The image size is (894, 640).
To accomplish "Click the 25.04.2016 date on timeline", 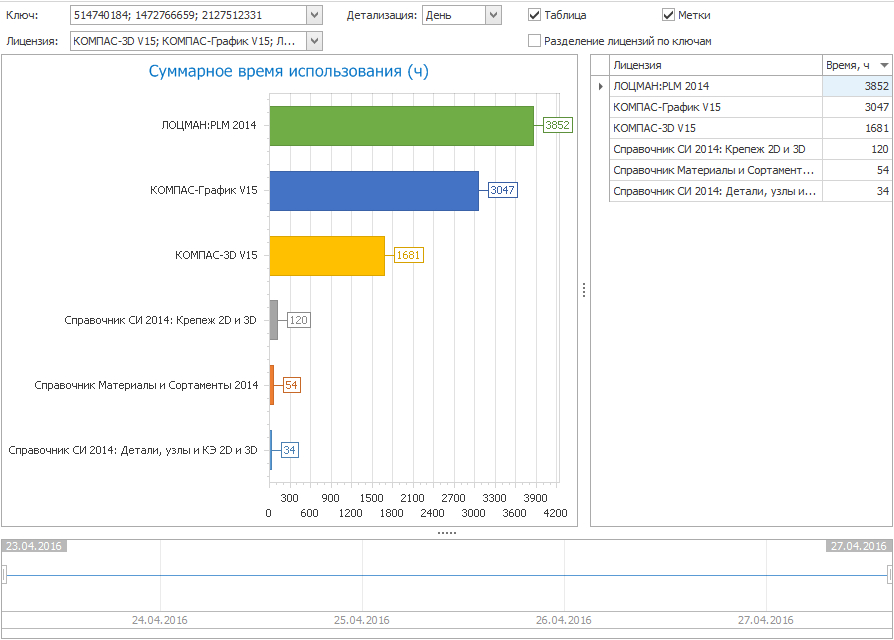I will (x=362, y=620).
